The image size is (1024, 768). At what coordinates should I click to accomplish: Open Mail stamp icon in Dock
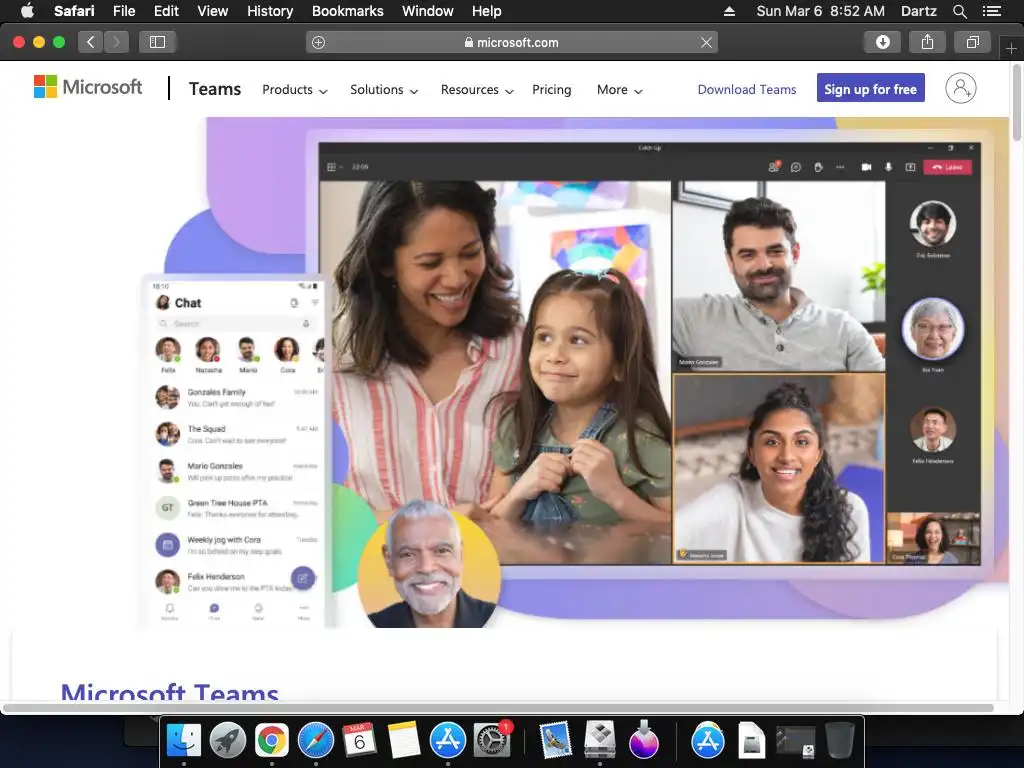556,740
